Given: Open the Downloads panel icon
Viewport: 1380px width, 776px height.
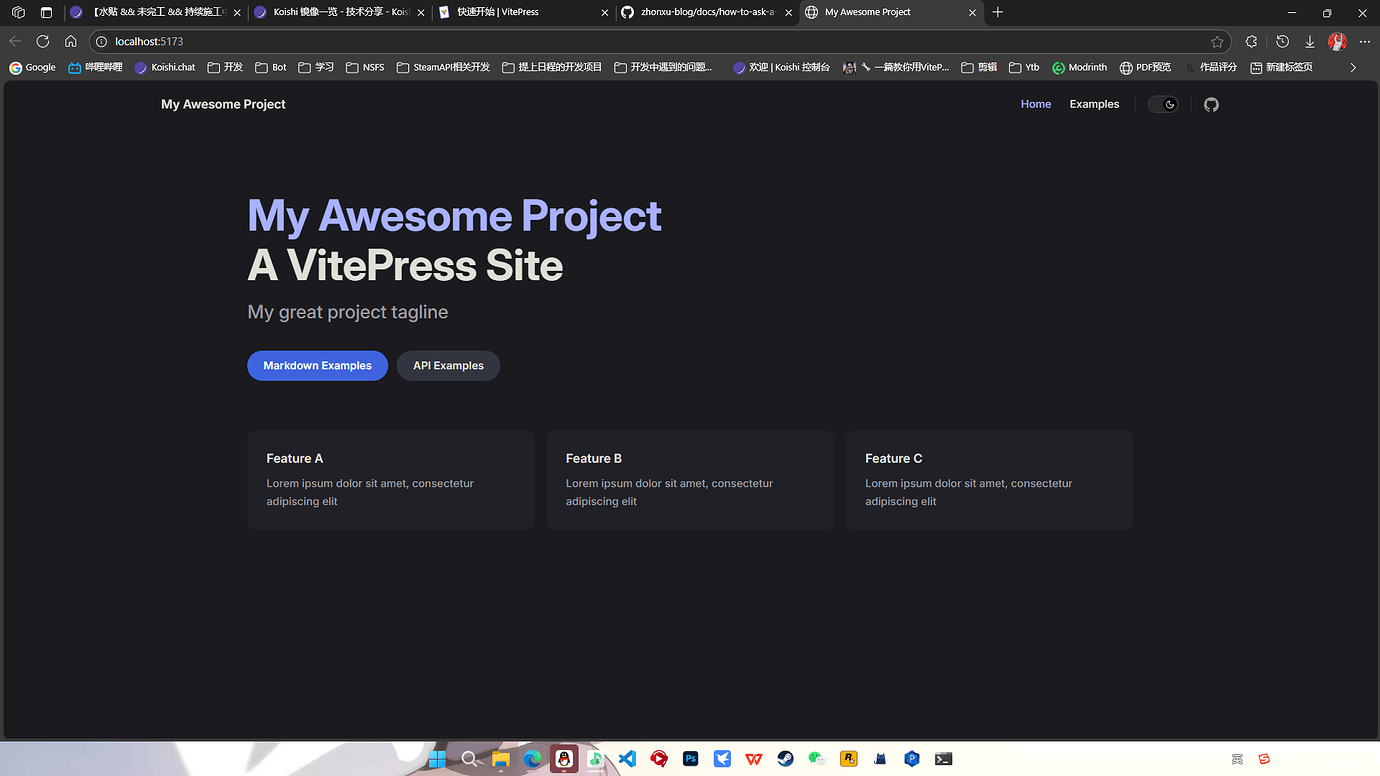Looking at the screenshot, I should pyautogui.click(x=1310, y=41).
